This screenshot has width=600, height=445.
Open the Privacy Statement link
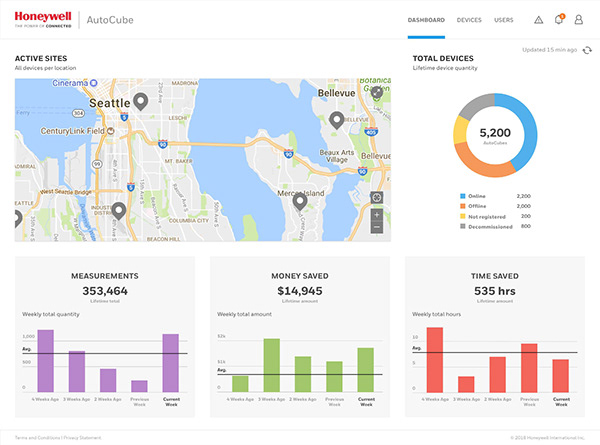[82, 437]
